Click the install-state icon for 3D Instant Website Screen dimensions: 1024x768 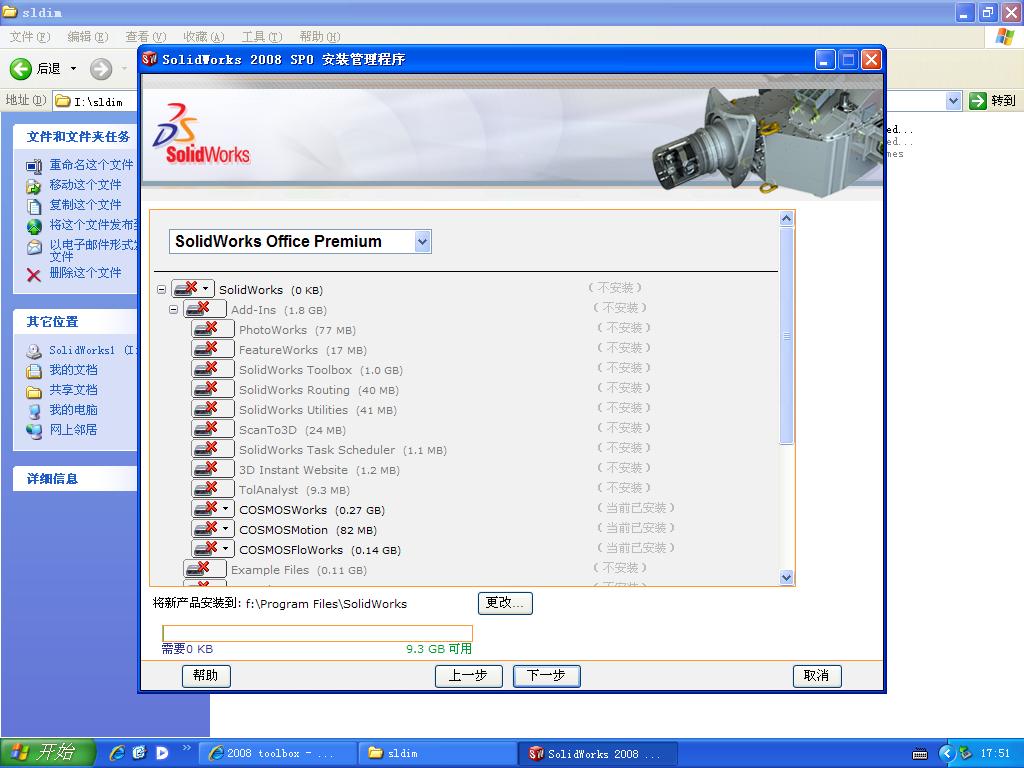213,469
